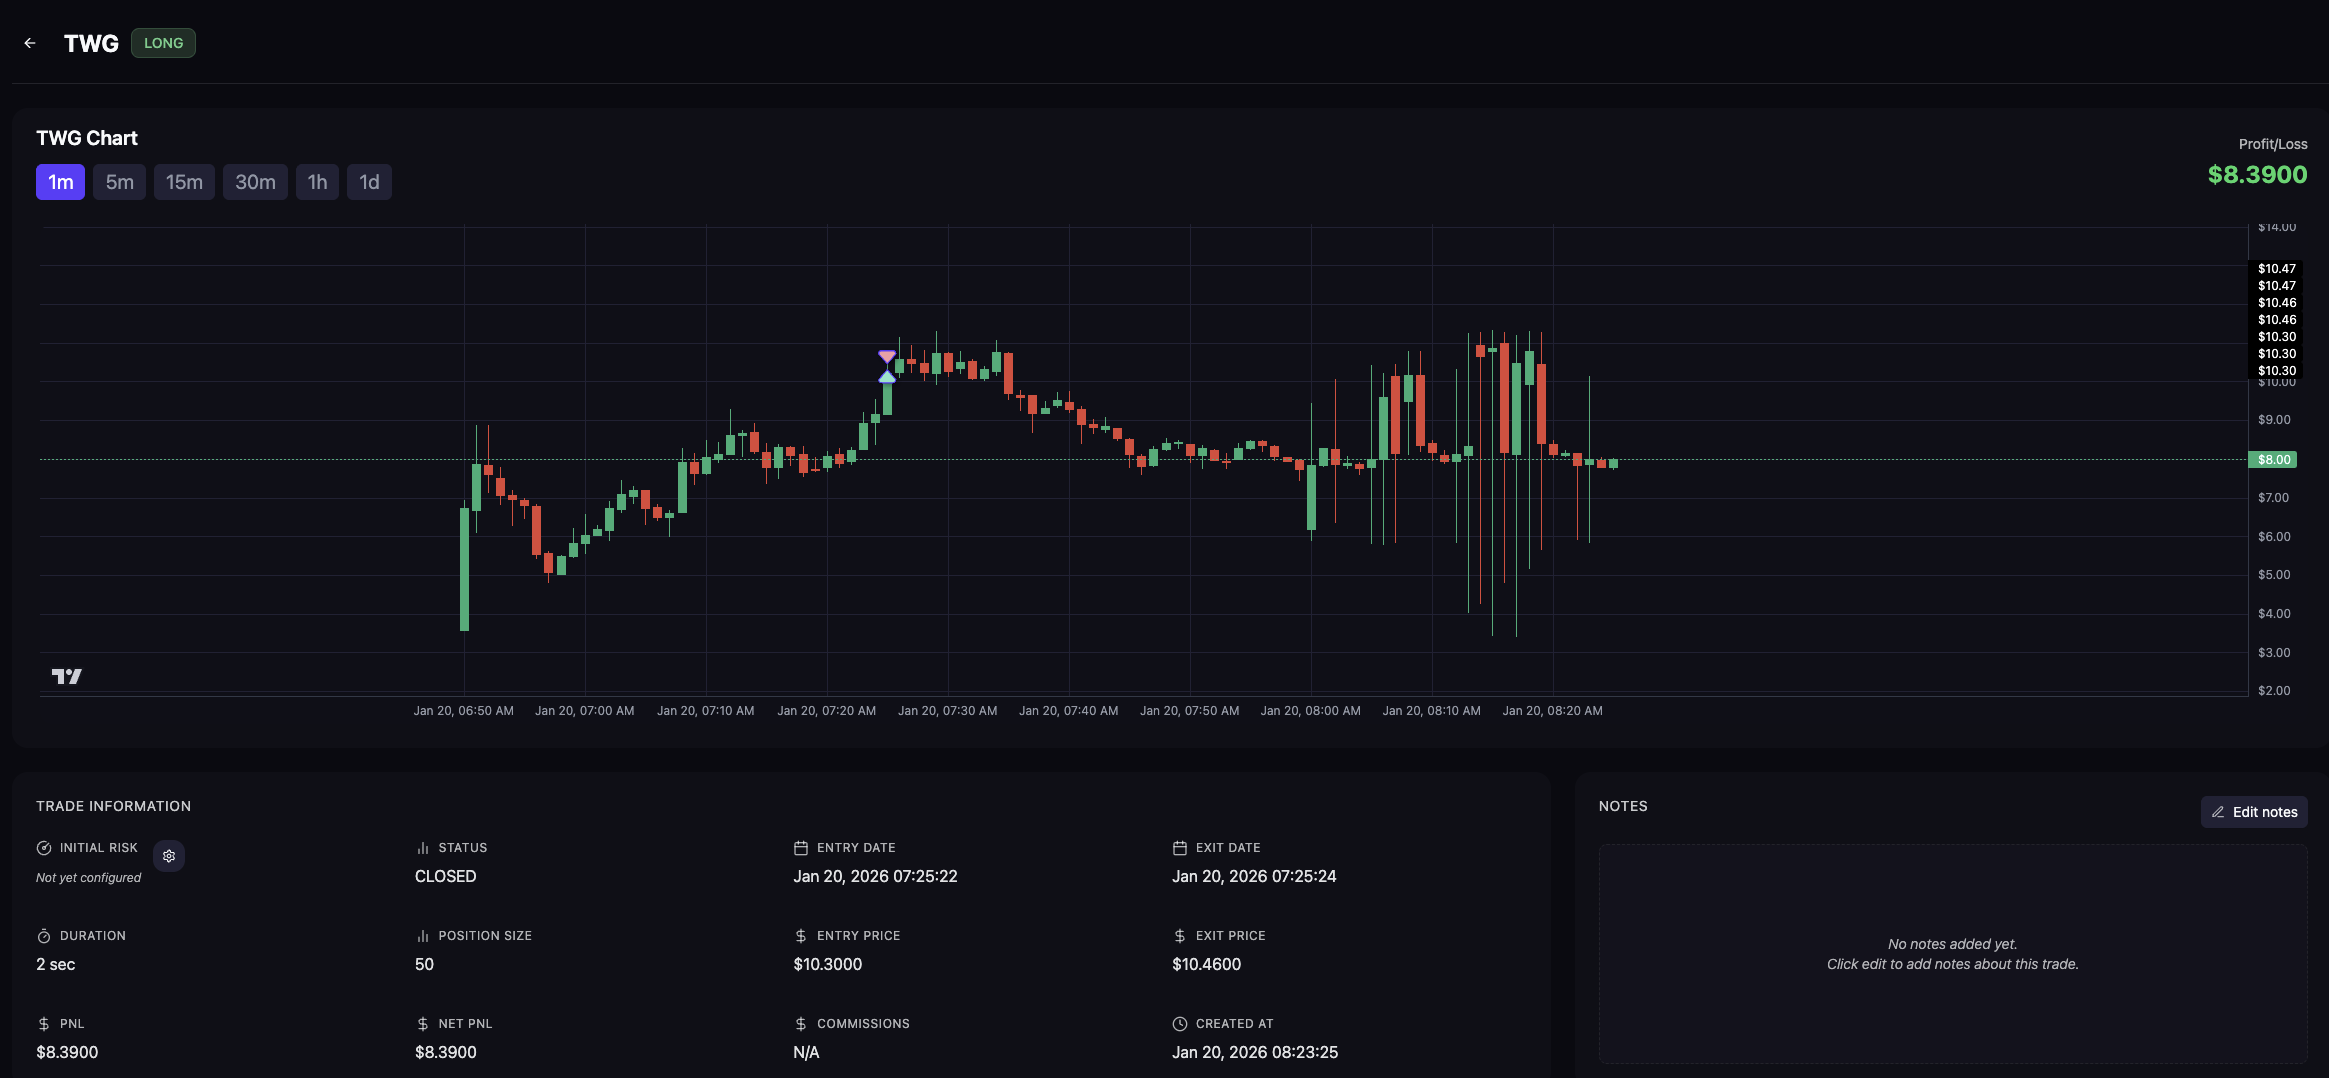Switch chart to 15m timeframe
This screenshot has height=1078, width=2329.
184,182
